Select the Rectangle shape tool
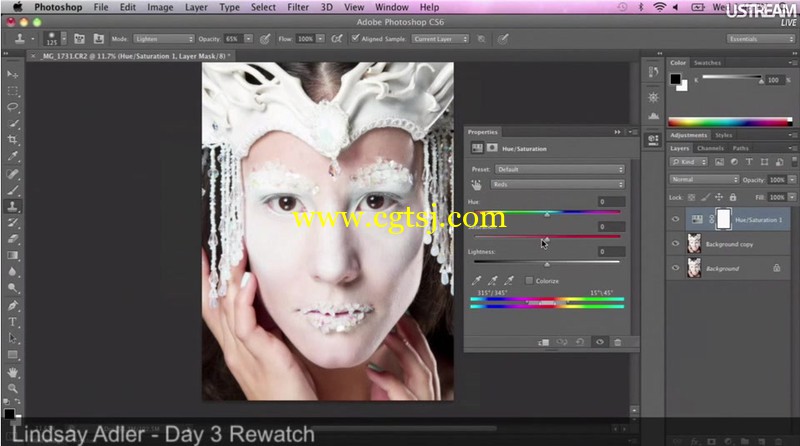The width and height of the screenshot is (800, 446). coord(13,355)
